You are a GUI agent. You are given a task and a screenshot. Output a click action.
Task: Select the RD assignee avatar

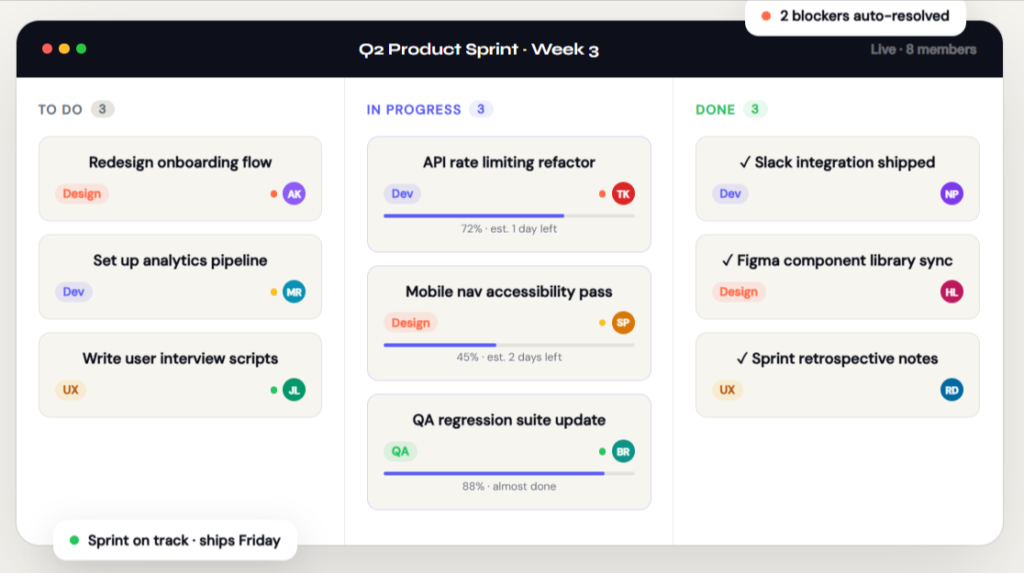(952, 390)
